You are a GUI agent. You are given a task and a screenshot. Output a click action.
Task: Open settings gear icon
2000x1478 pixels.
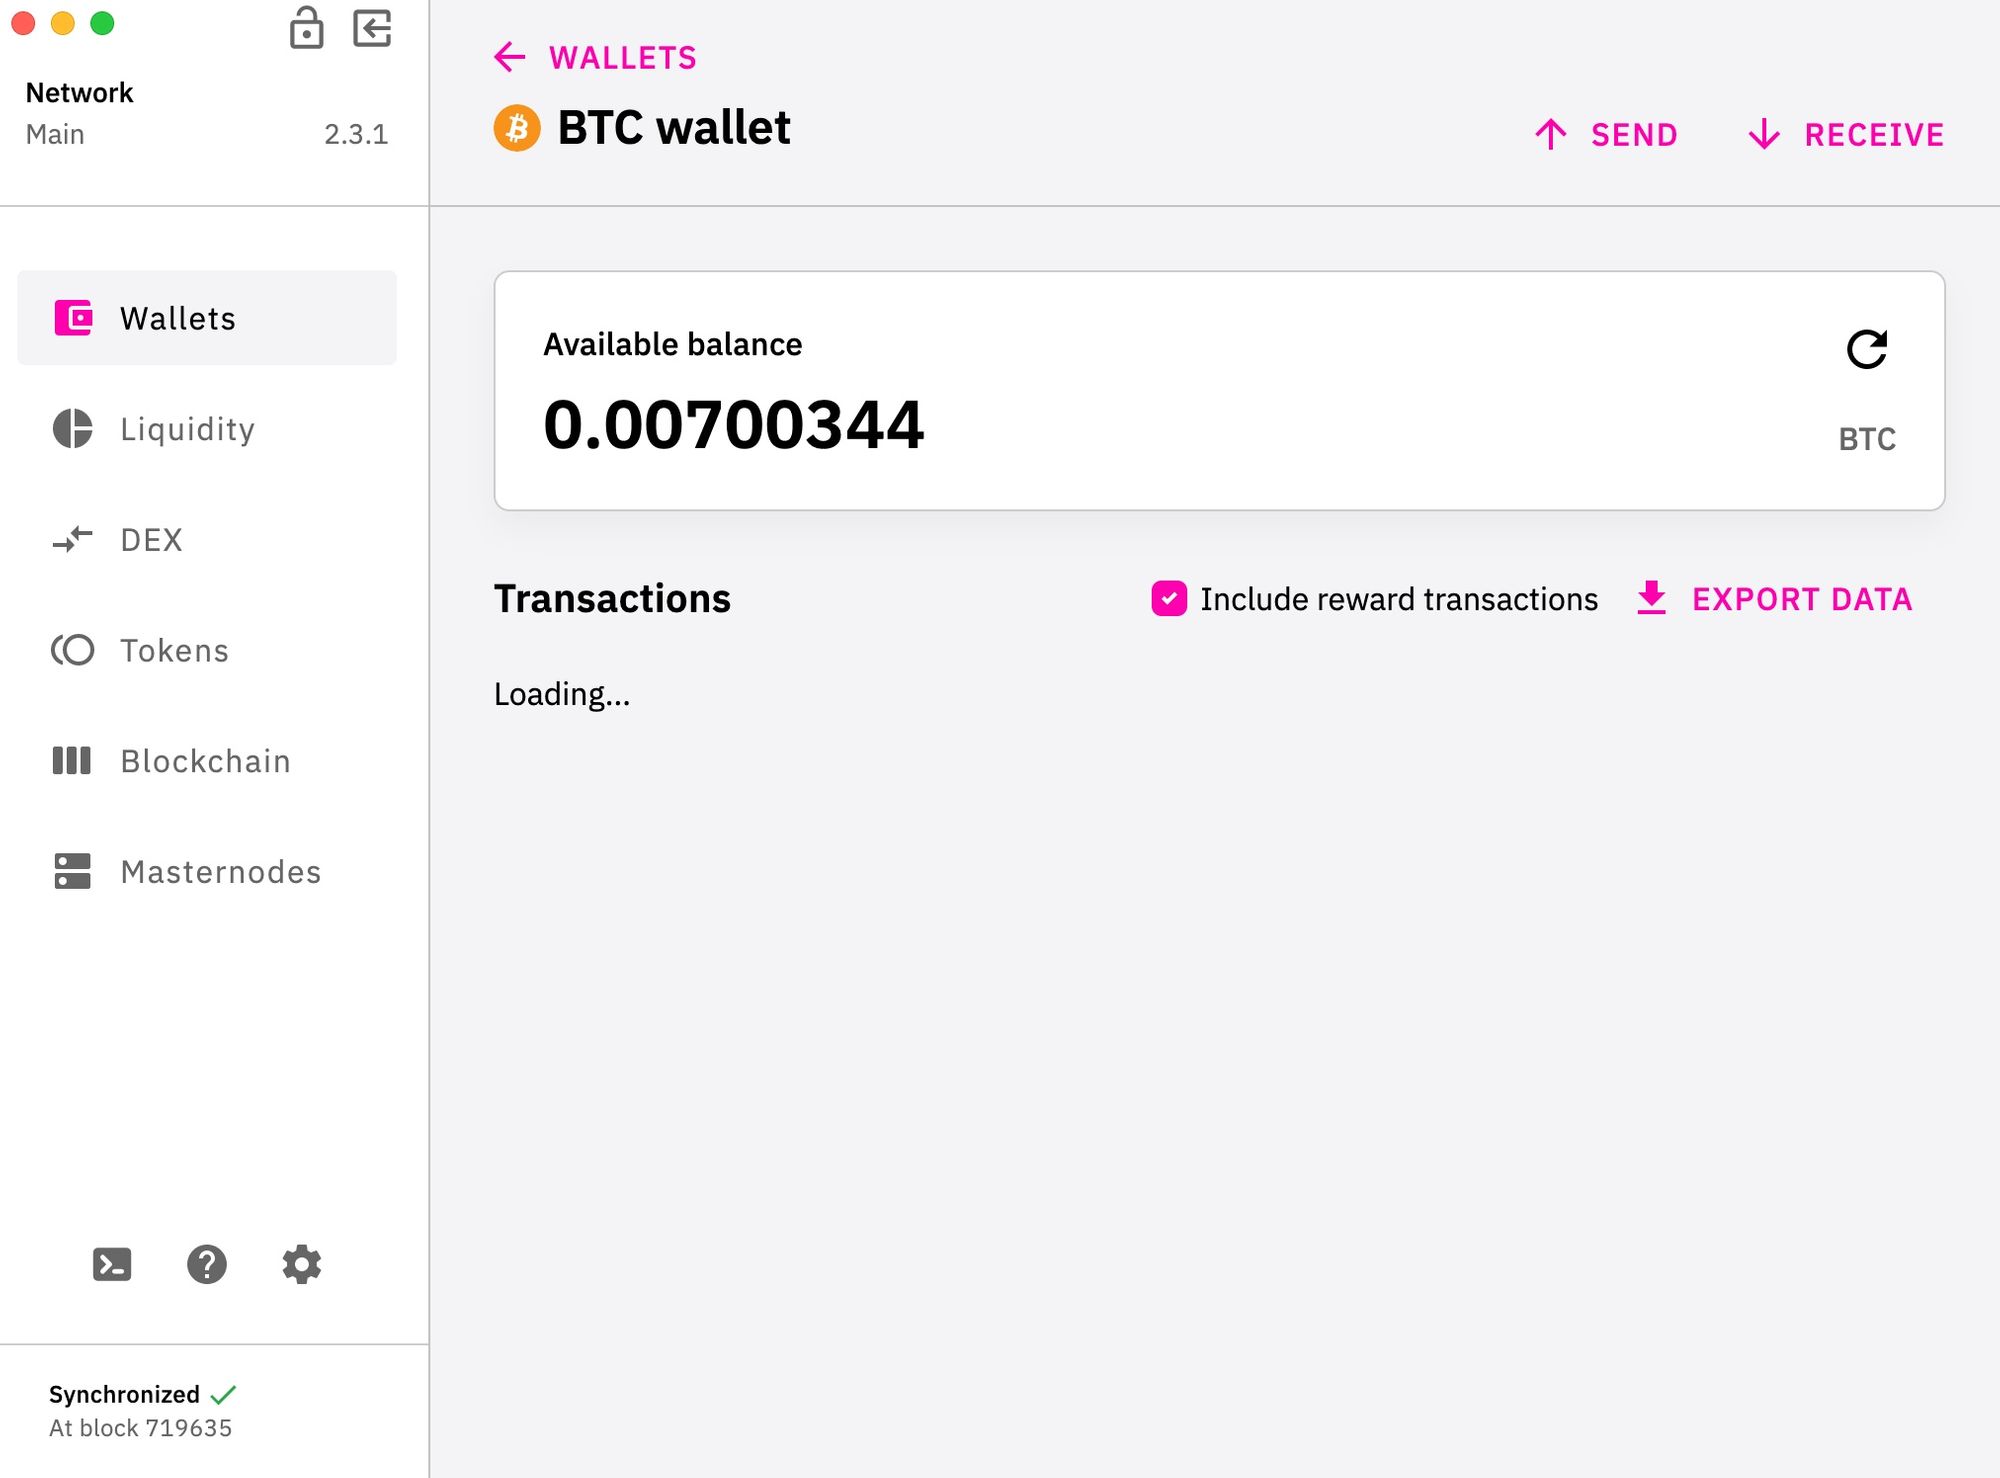click(x=301, y=1264)
